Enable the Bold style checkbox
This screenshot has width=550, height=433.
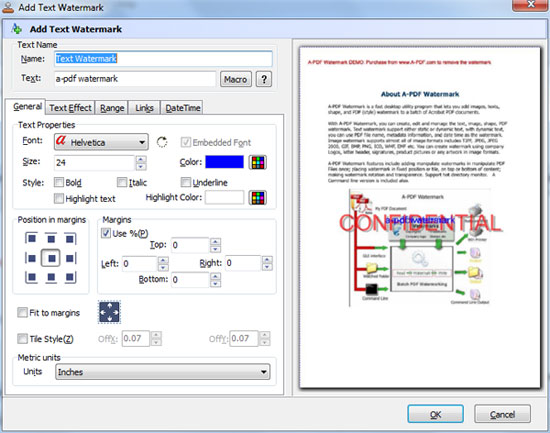click(59, 182)
